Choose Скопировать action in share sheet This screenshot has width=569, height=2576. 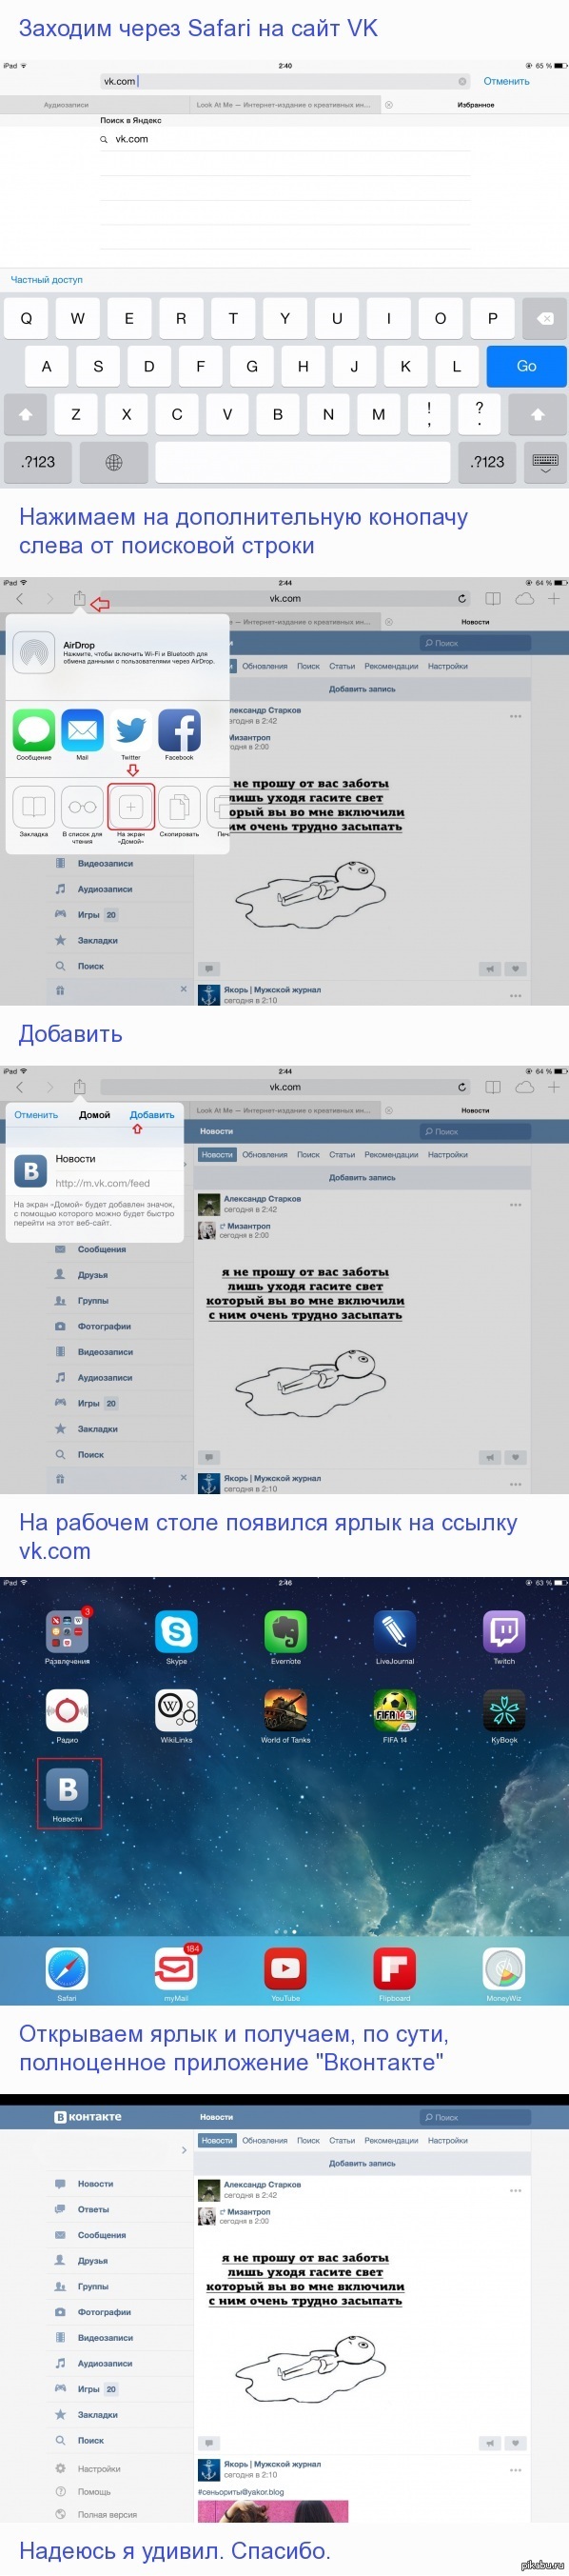pos(179,807)
